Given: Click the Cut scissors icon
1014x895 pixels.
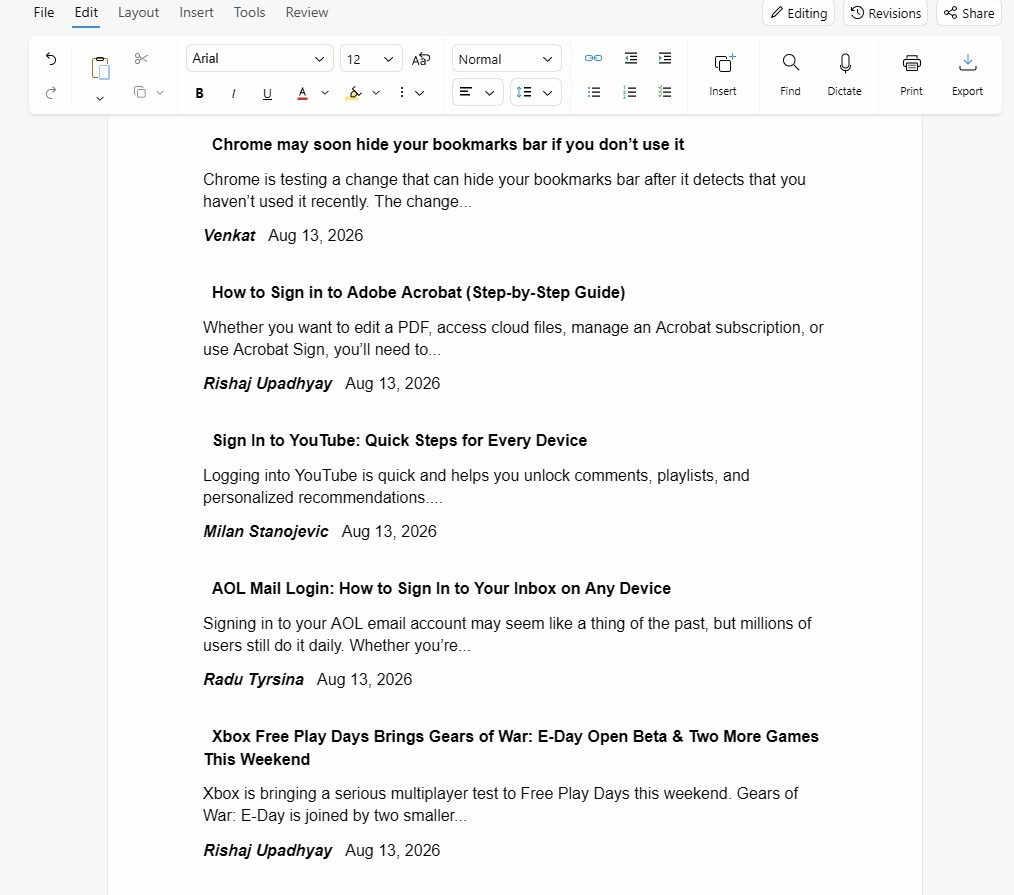Looking at the screenshot, I should coord(141,59).
